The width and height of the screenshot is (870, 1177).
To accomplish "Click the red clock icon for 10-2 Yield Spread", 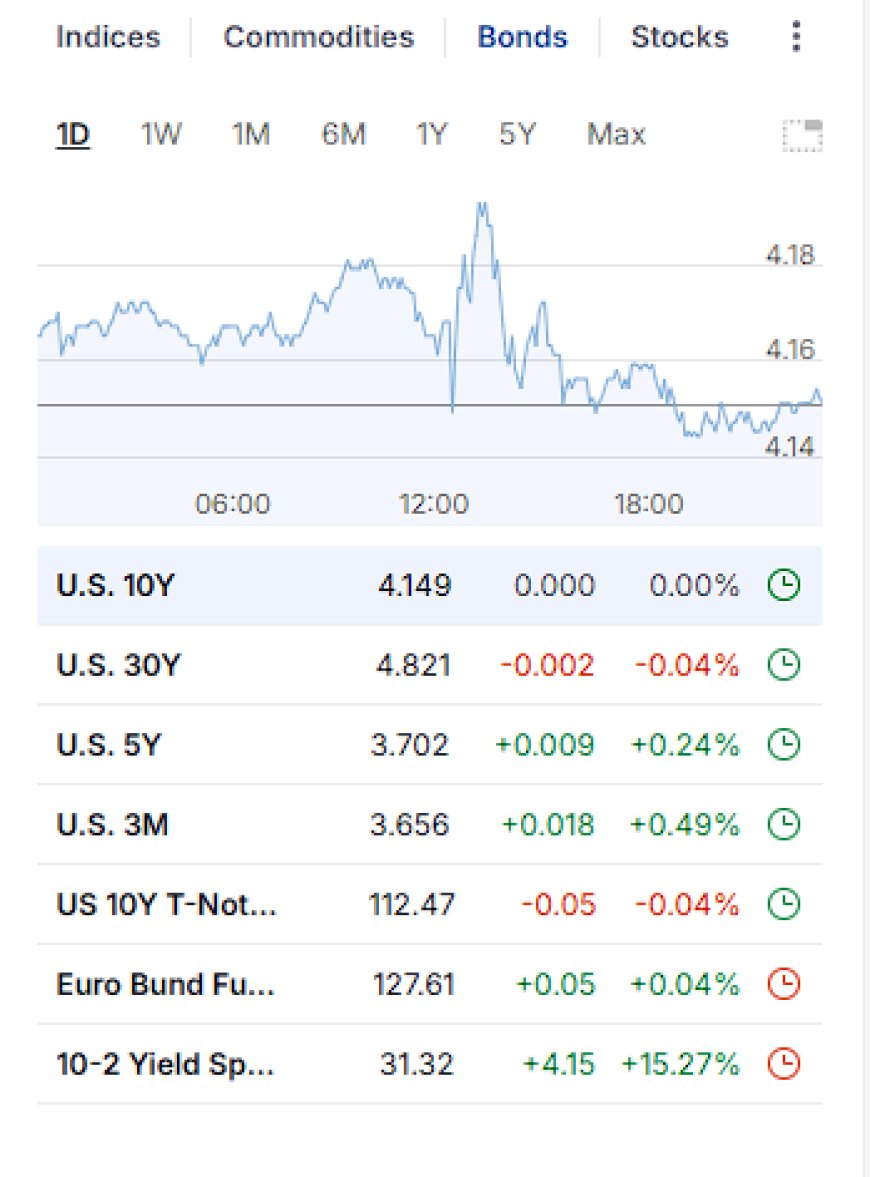I will pos(784,1064).
